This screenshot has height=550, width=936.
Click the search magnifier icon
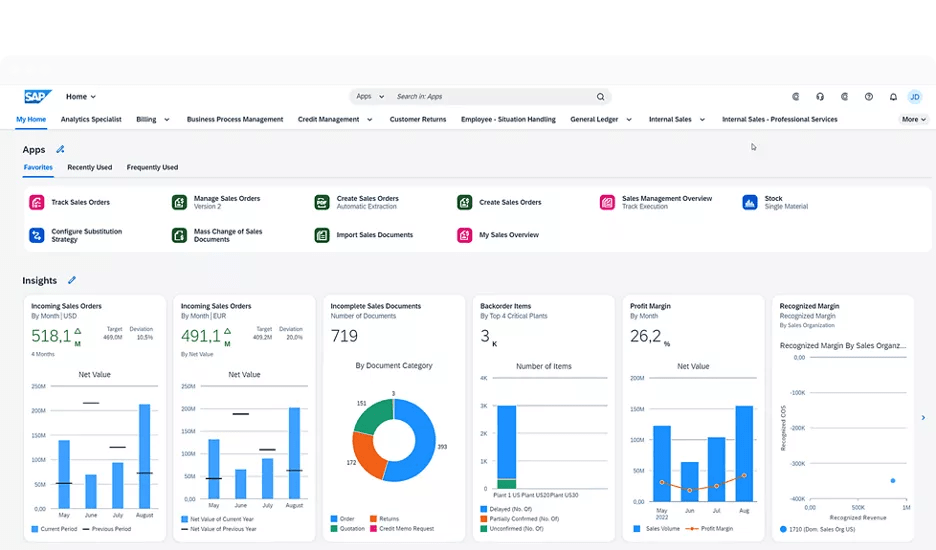tap(600, 97)
